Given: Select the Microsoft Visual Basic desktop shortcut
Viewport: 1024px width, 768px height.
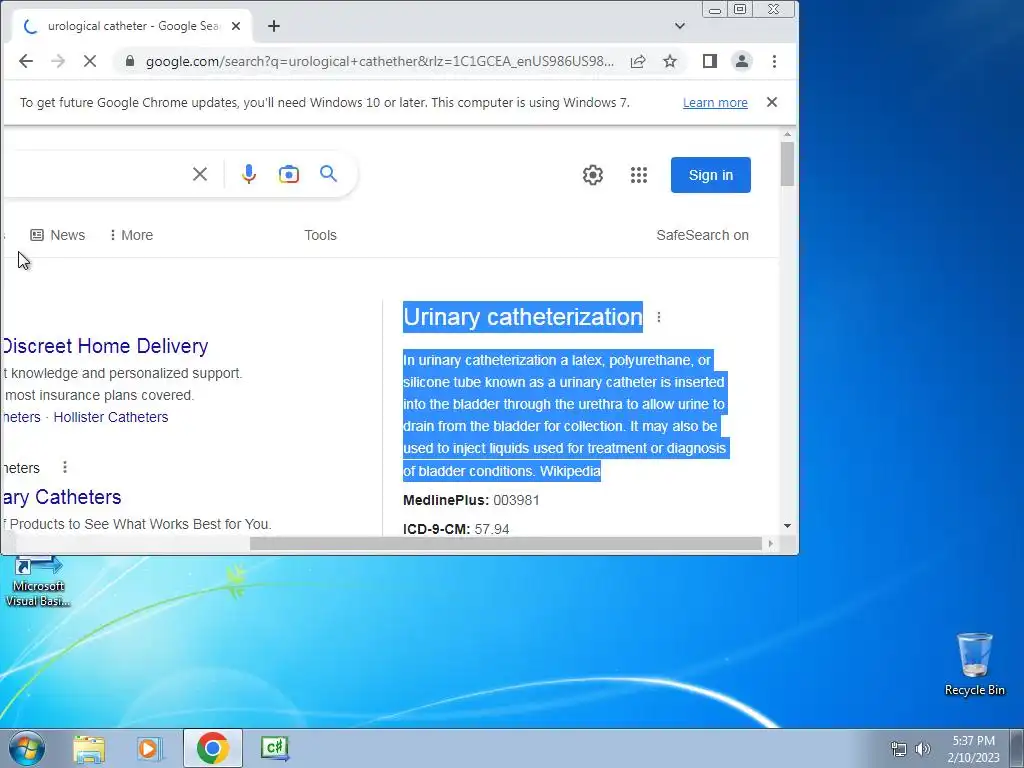Looking at the screenshot, I should [x=38, y=581].
